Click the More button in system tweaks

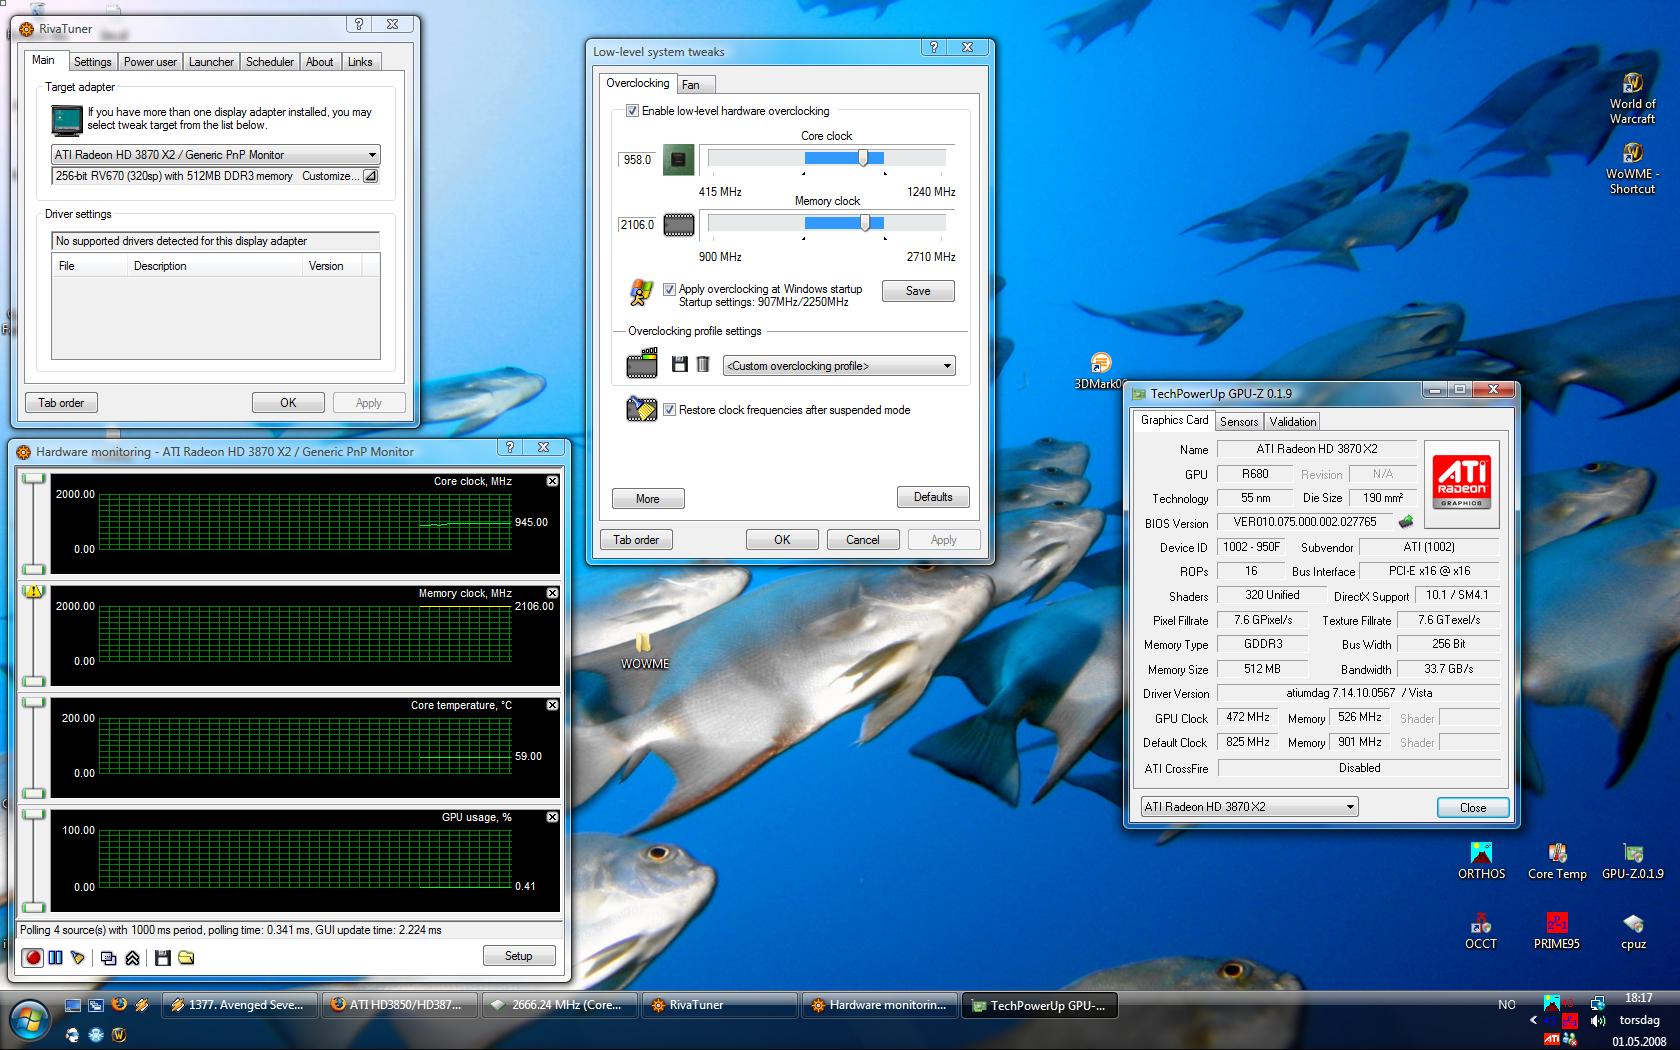pyautogui.click(x=648, y=499)
